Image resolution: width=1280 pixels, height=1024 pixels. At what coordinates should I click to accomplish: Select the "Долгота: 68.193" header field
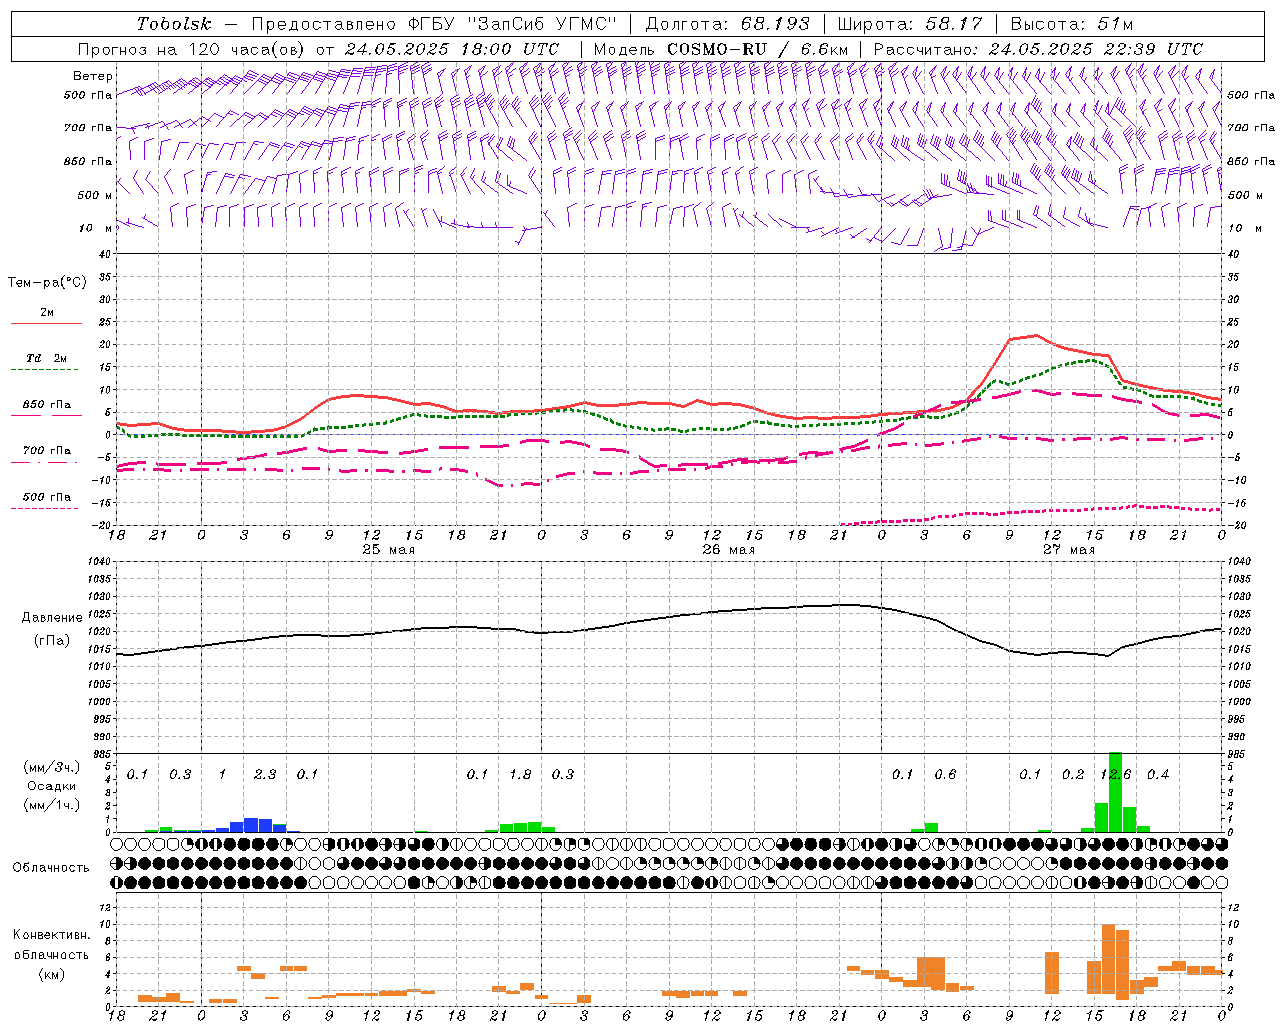(x=727, y=24)
